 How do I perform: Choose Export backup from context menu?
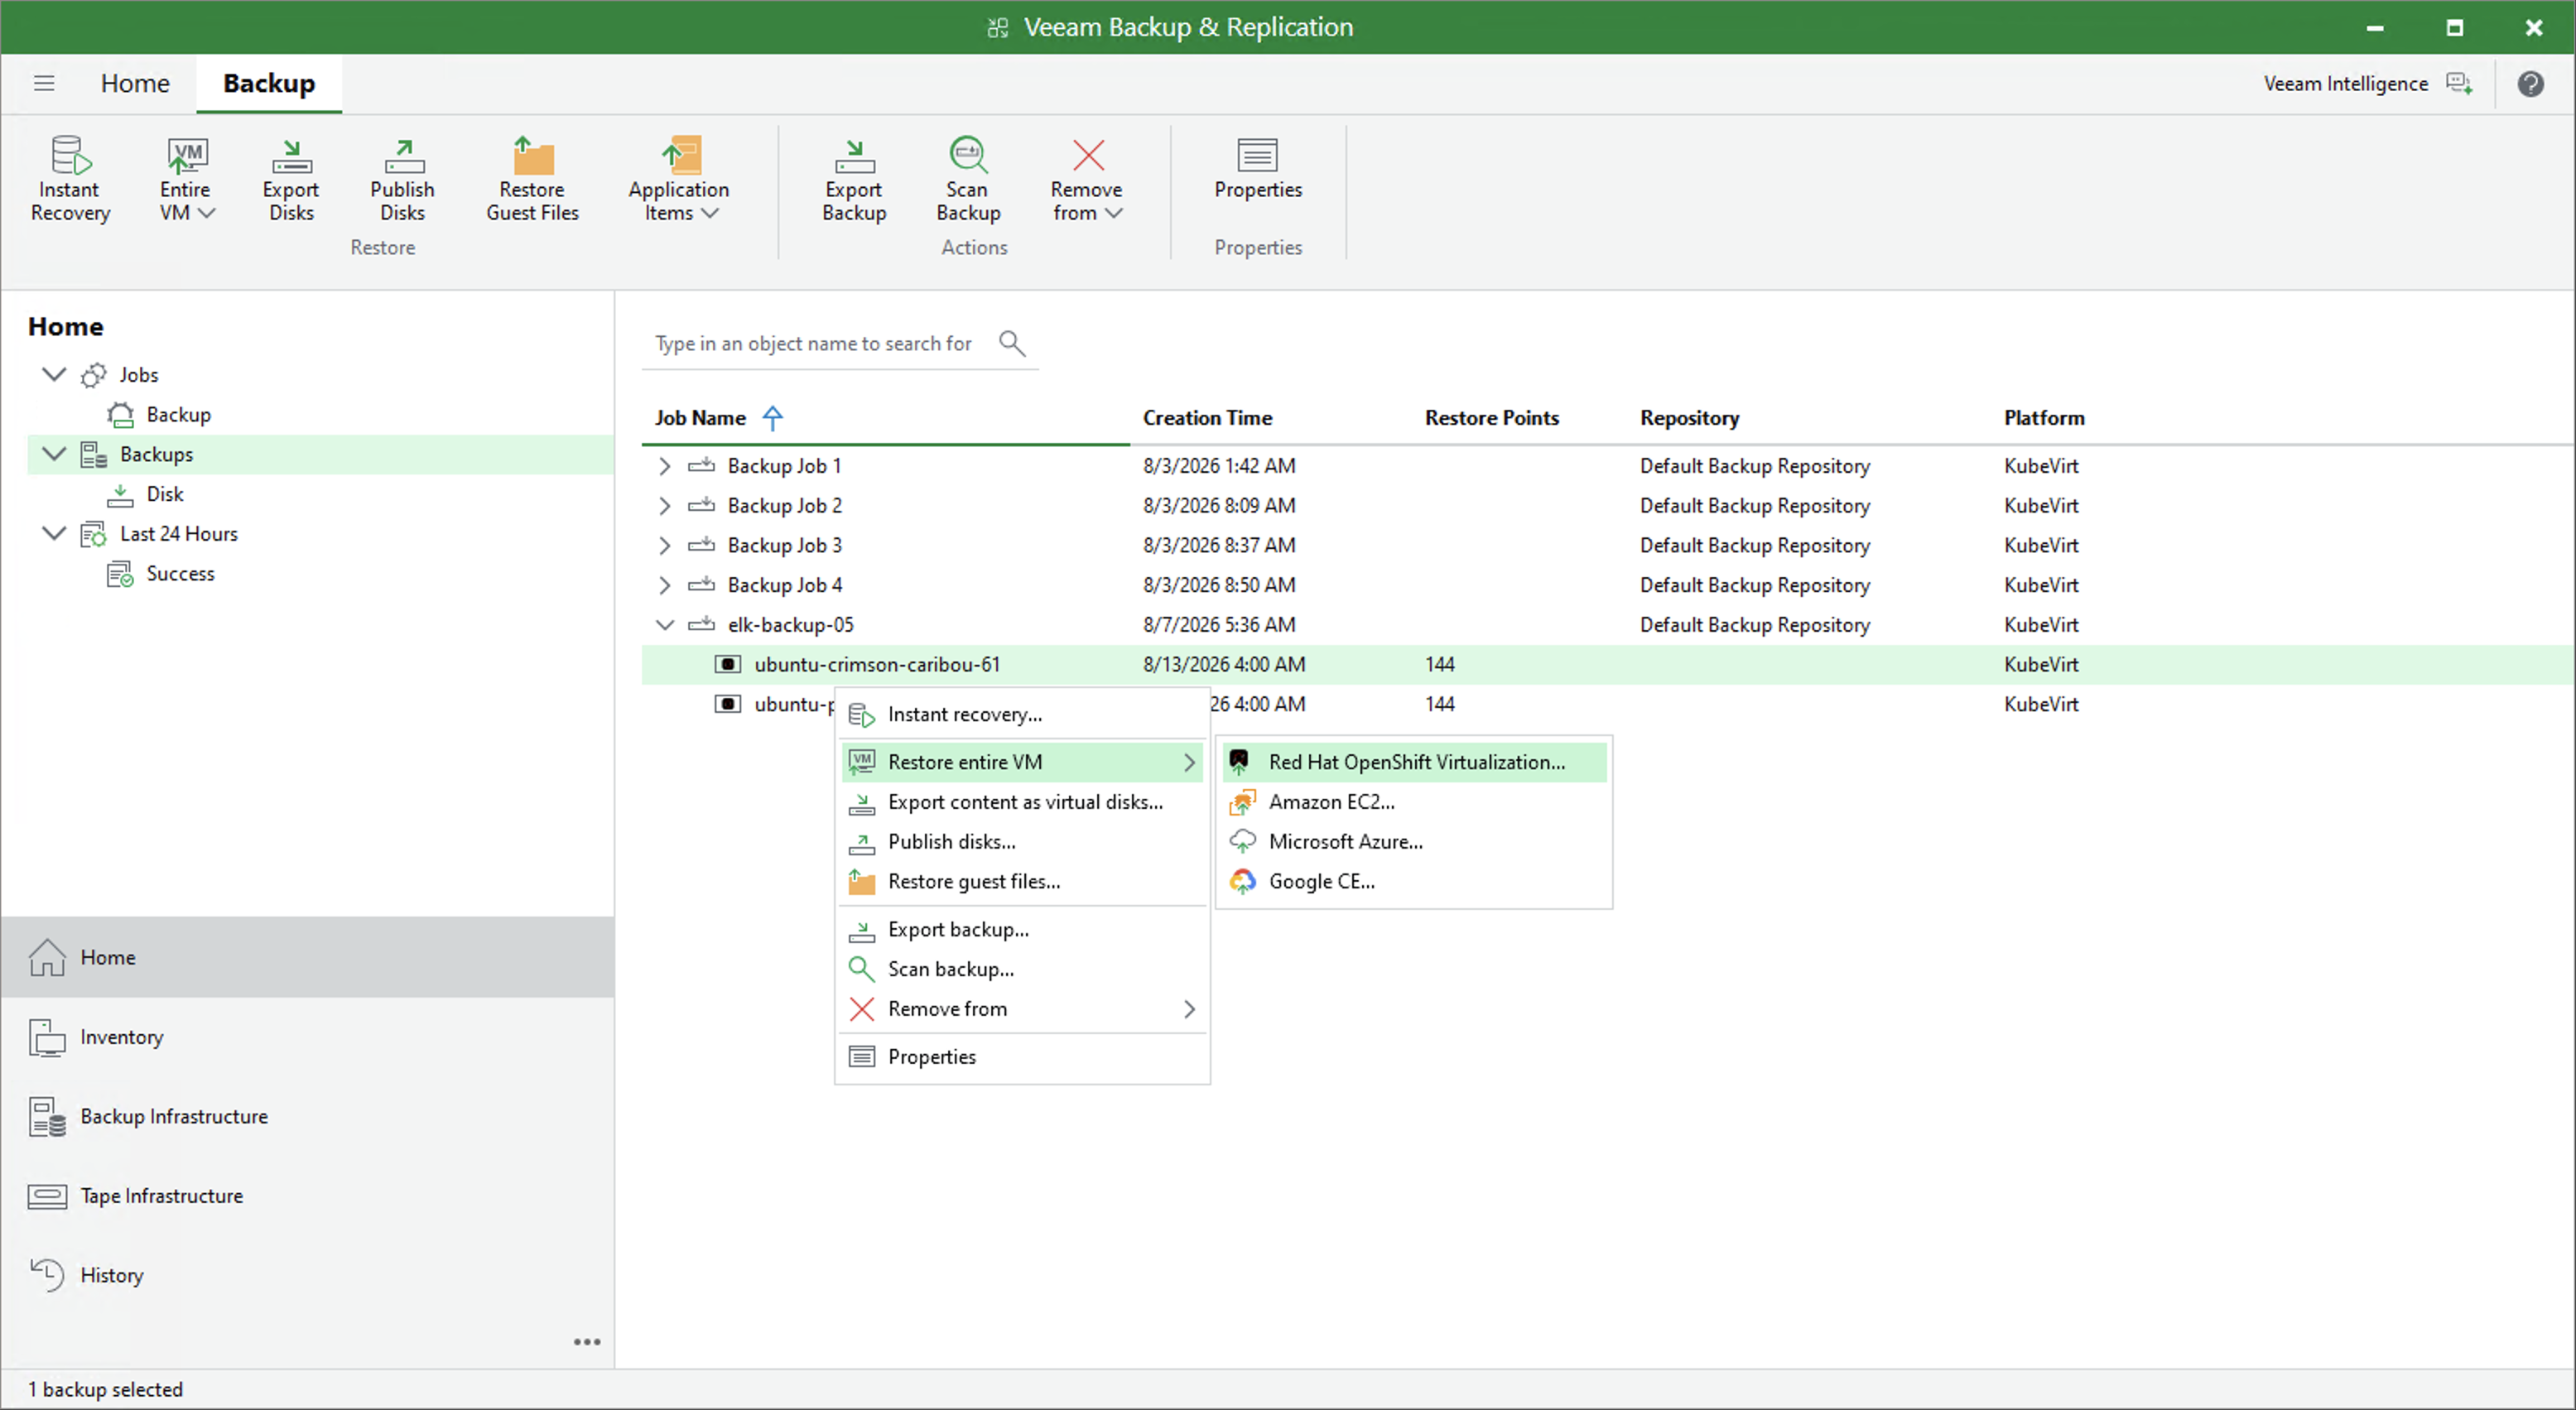(1022, 929)
